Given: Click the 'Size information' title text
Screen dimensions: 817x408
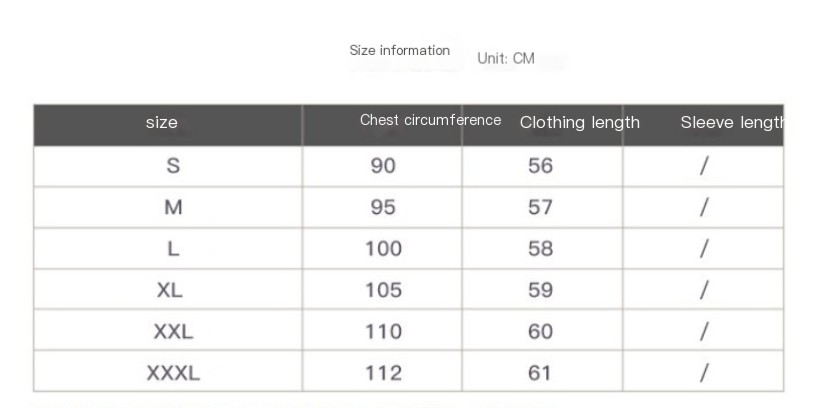Looking at the screenshot, I should (x=400, y=51).
